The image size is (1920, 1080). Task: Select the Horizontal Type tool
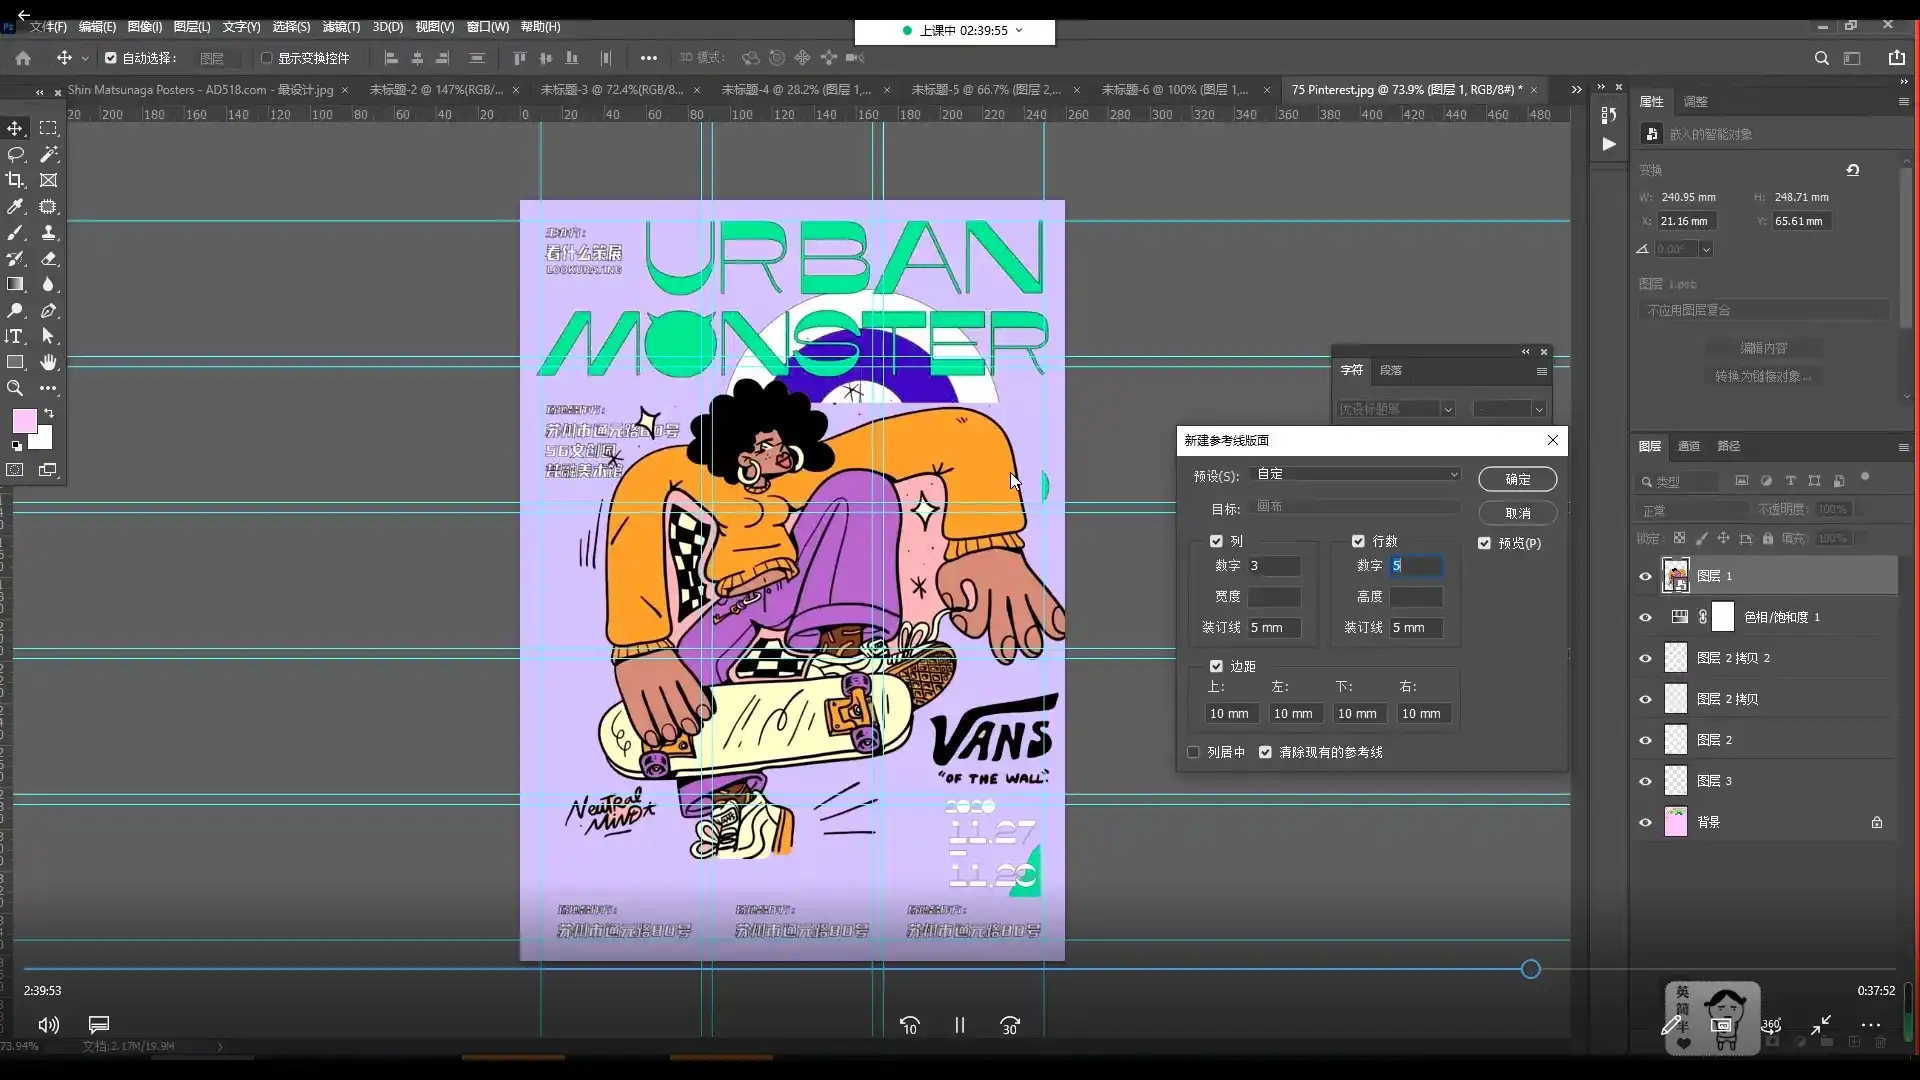(15, 336)
